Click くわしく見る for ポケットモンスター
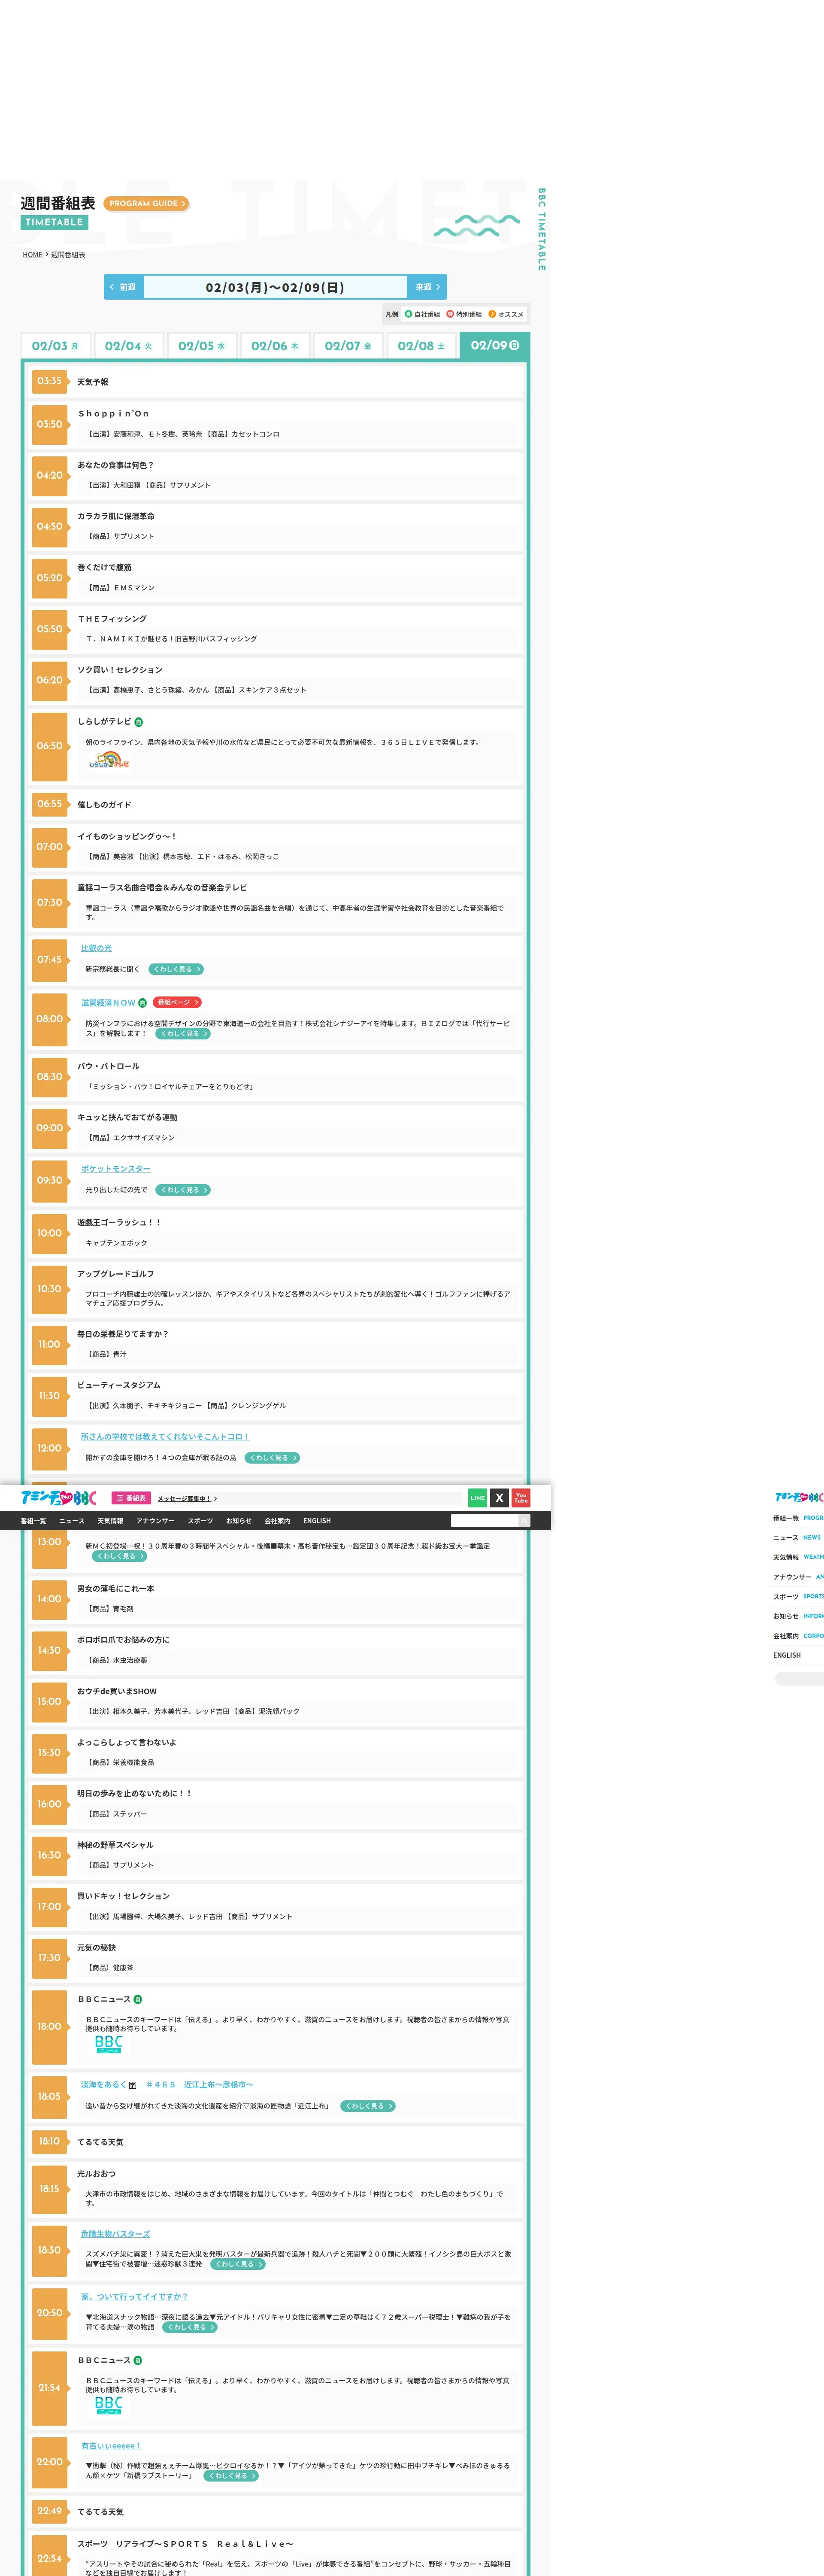 (183, 1190)
